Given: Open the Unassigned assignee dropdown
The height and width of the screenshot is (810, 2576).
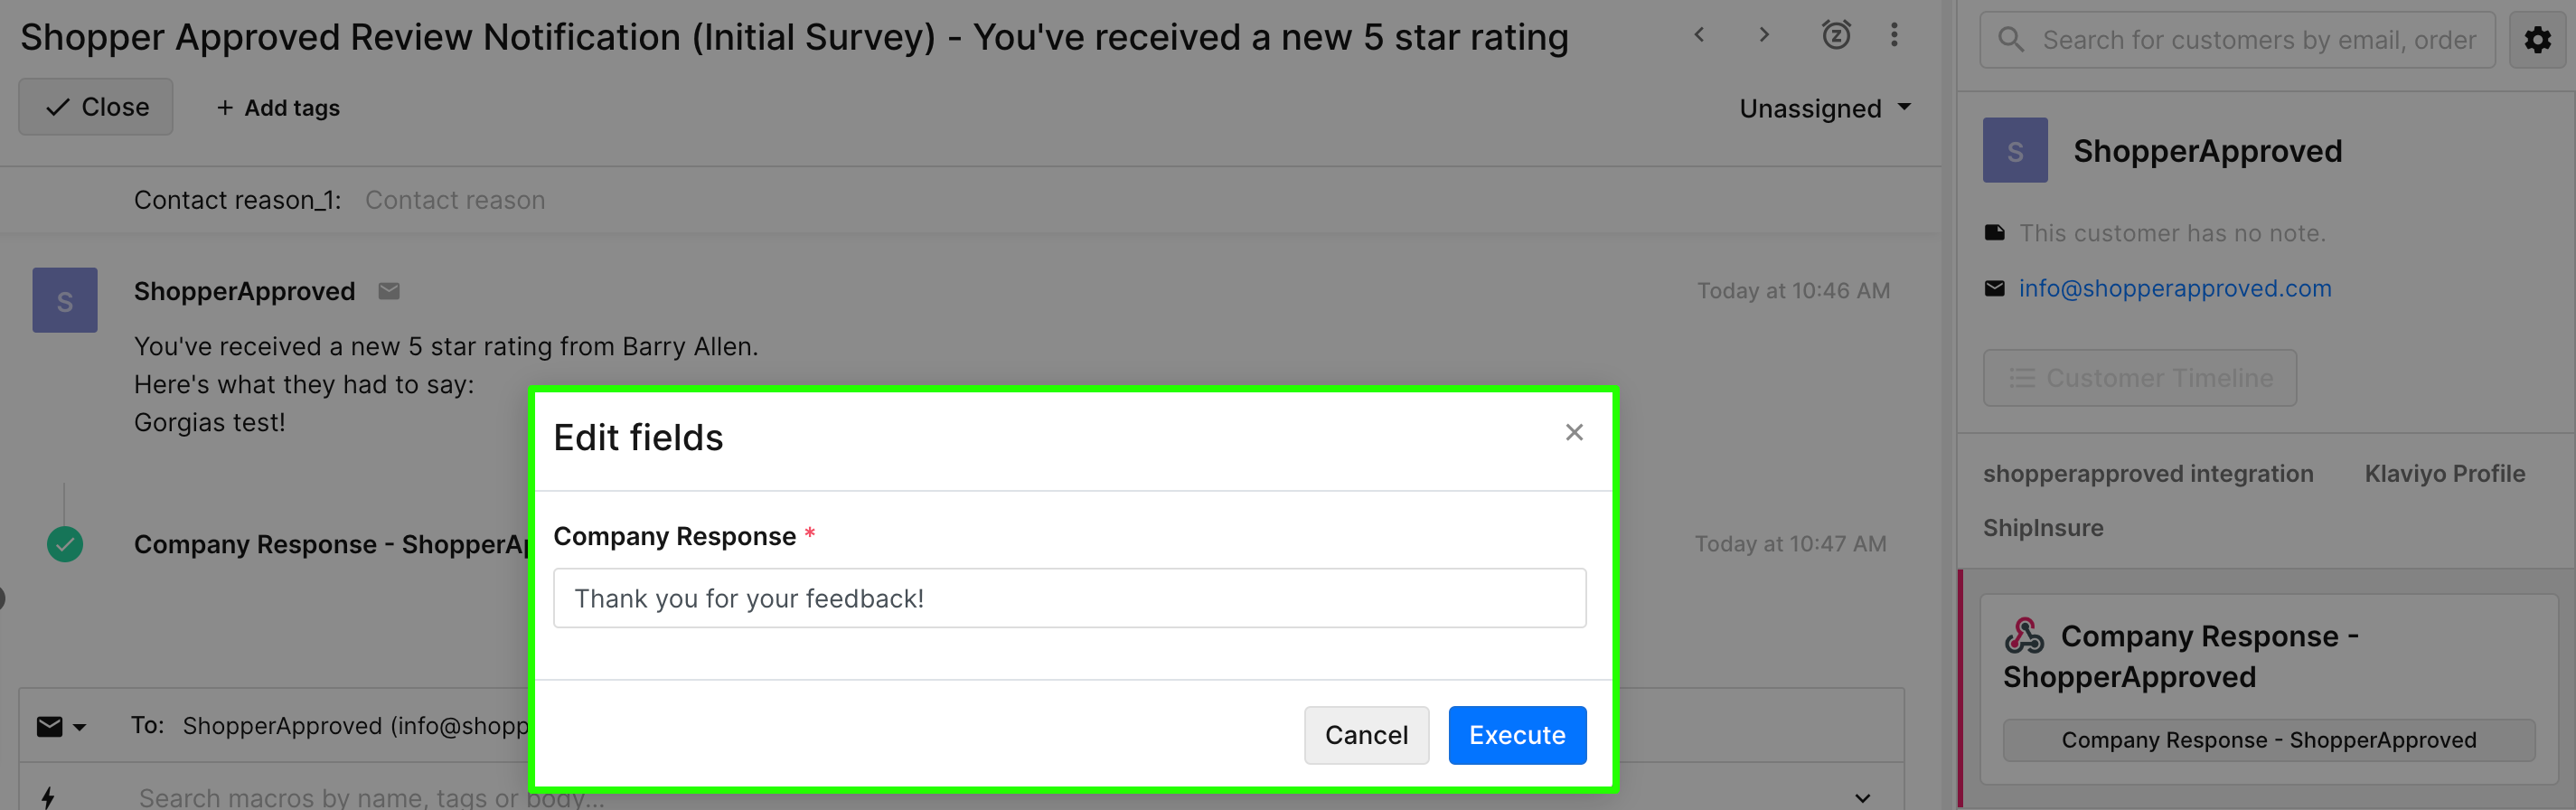Looking at the screenshot, I should tap(1825, 108).
